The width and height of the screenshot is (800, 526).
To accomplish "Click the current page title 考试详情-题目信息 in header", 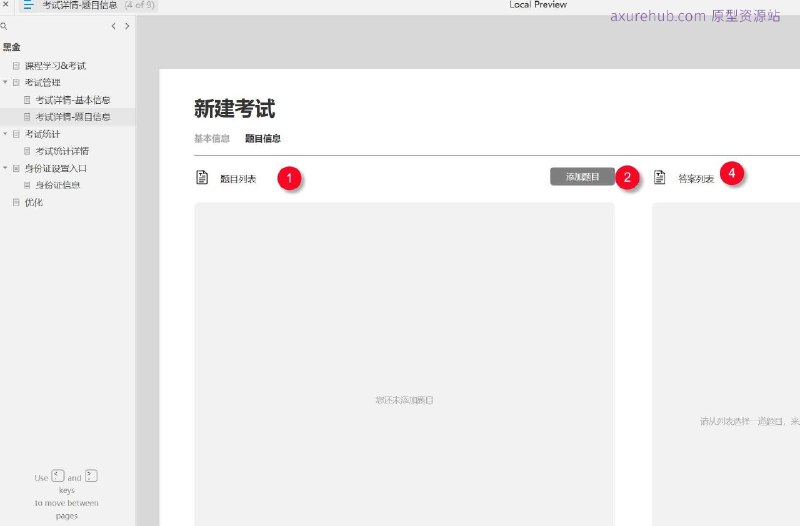I will pos(80,5).
